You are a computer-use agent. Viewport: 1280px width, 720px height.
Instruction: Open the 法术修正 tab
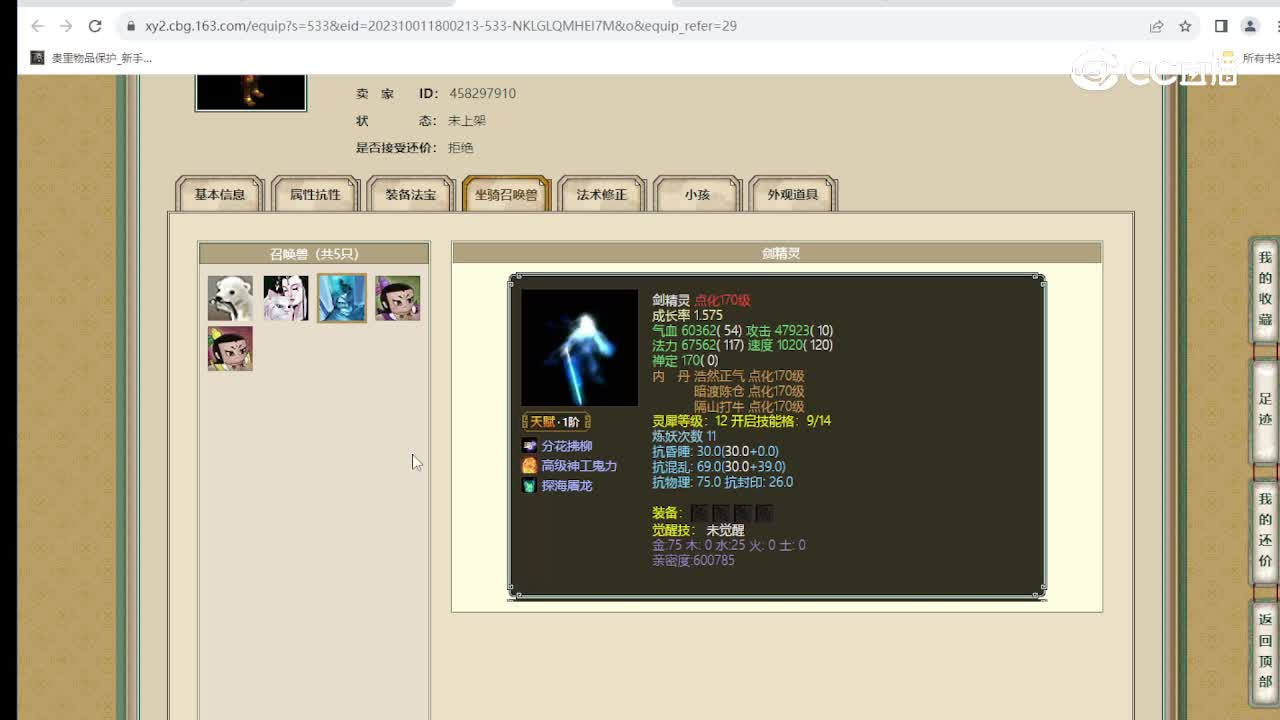pyautogui.click(x=602, y=195)
